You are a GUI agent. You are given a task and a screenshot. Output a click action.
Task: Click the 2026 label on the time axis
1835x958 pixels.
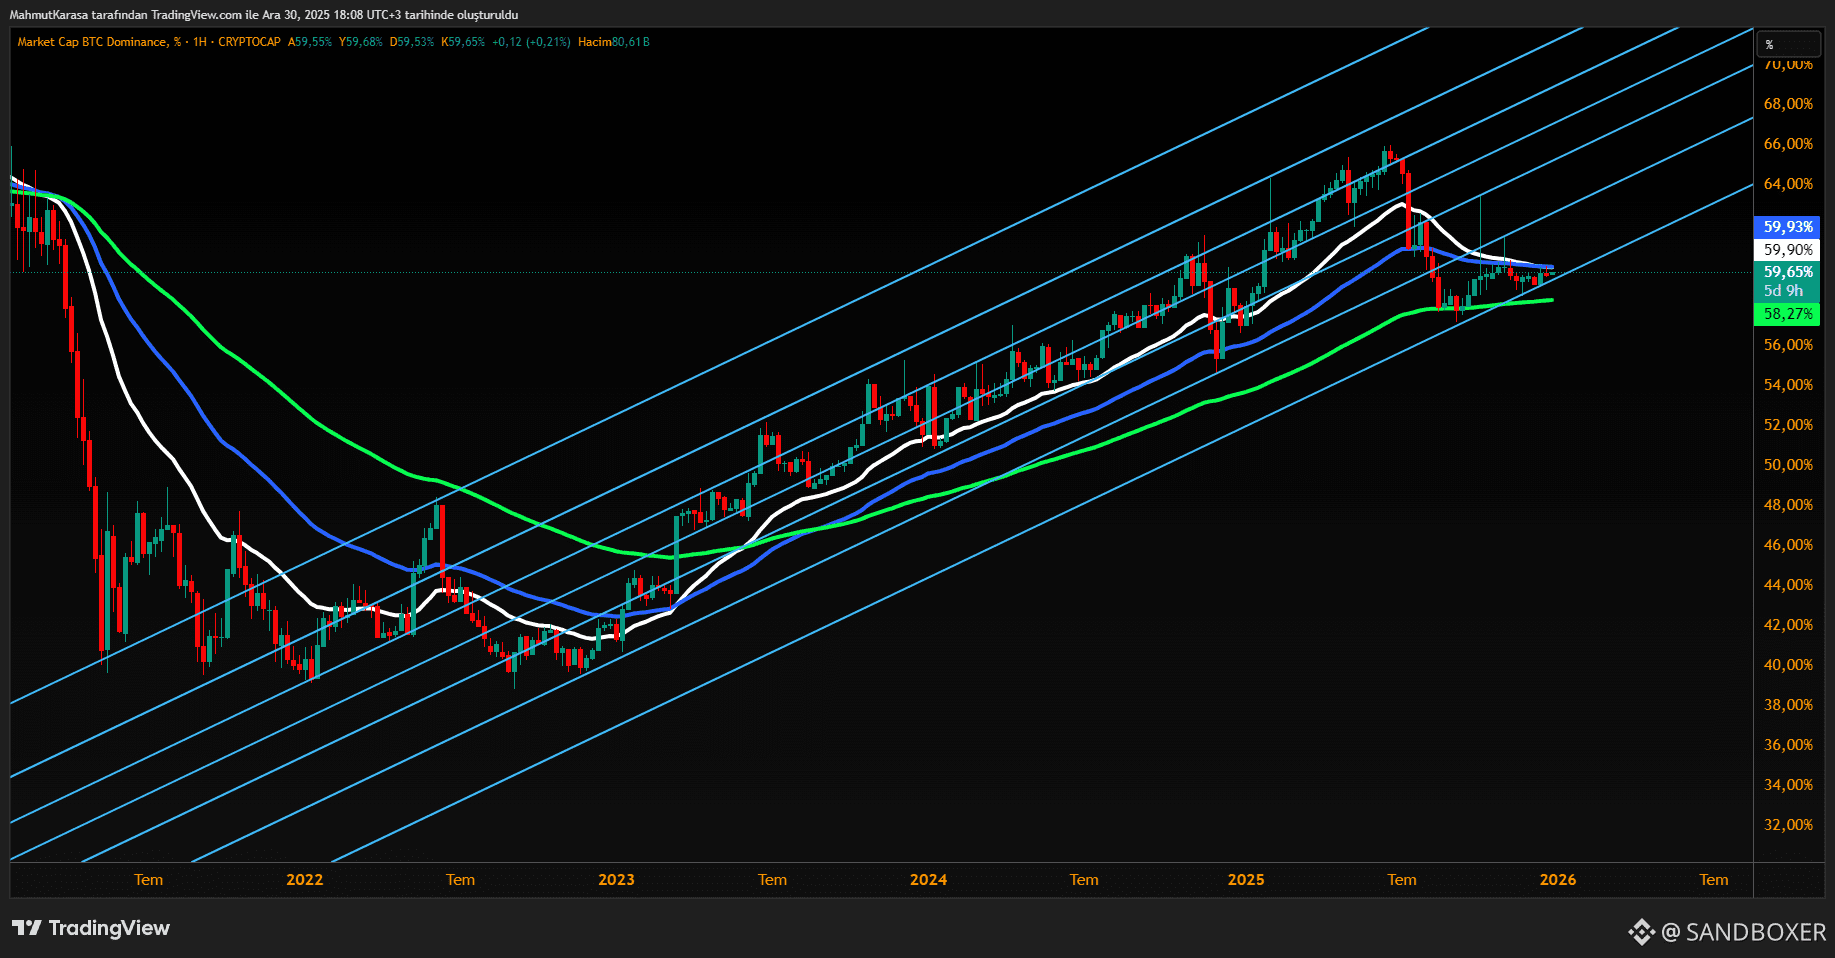pyautogui.click(x=1558, y=880)
